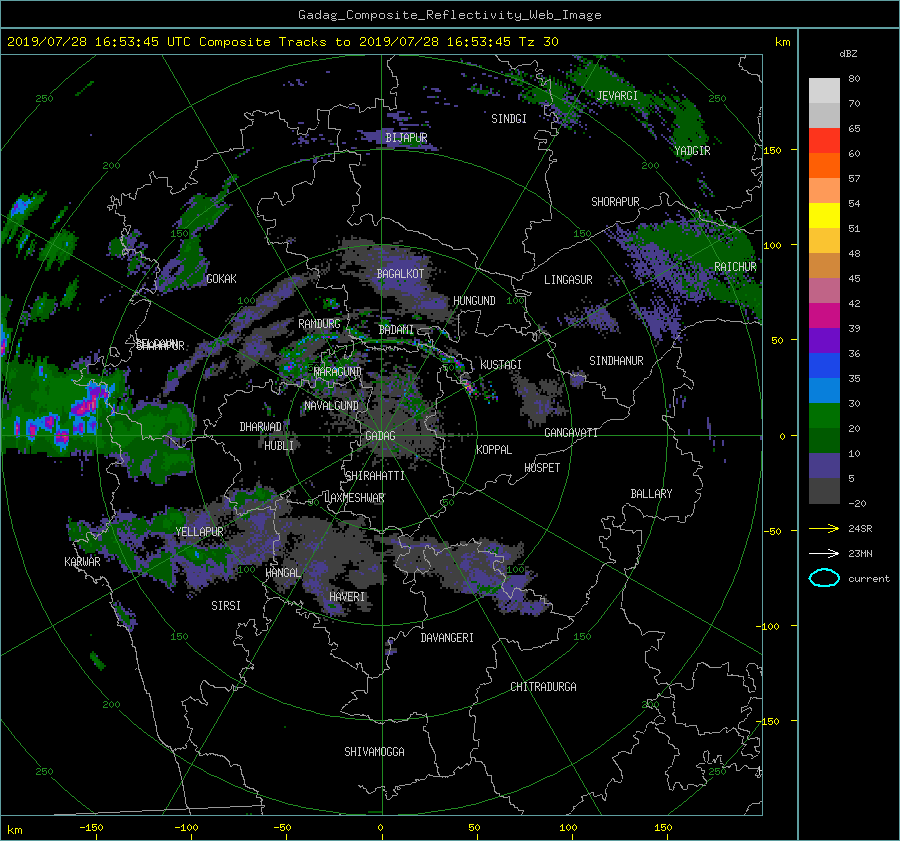Click the 150 tick on right km axis
Viewport: 900px width, 841px height.
[772, 150]
